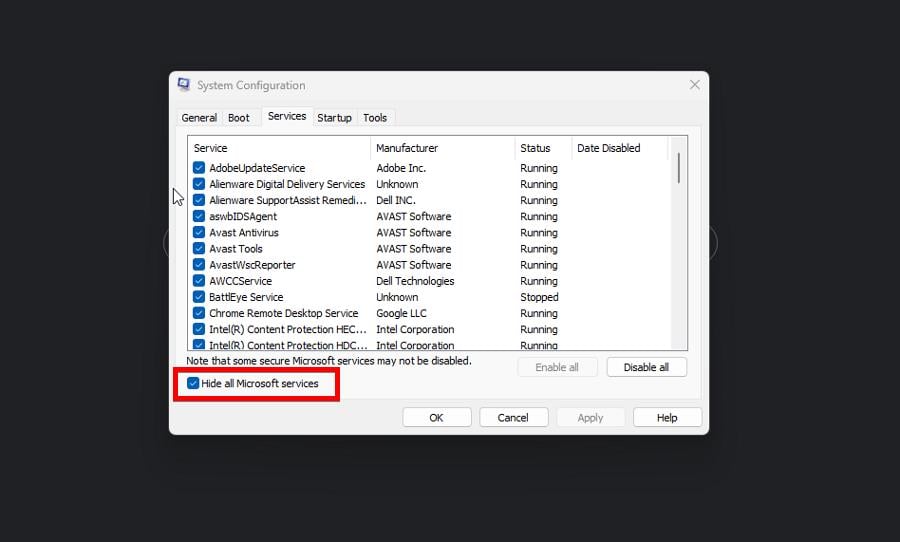The height and width of the screenshot is (542, 900).
Task: Confirm with the OK button
Action: (x=437, y=417)
